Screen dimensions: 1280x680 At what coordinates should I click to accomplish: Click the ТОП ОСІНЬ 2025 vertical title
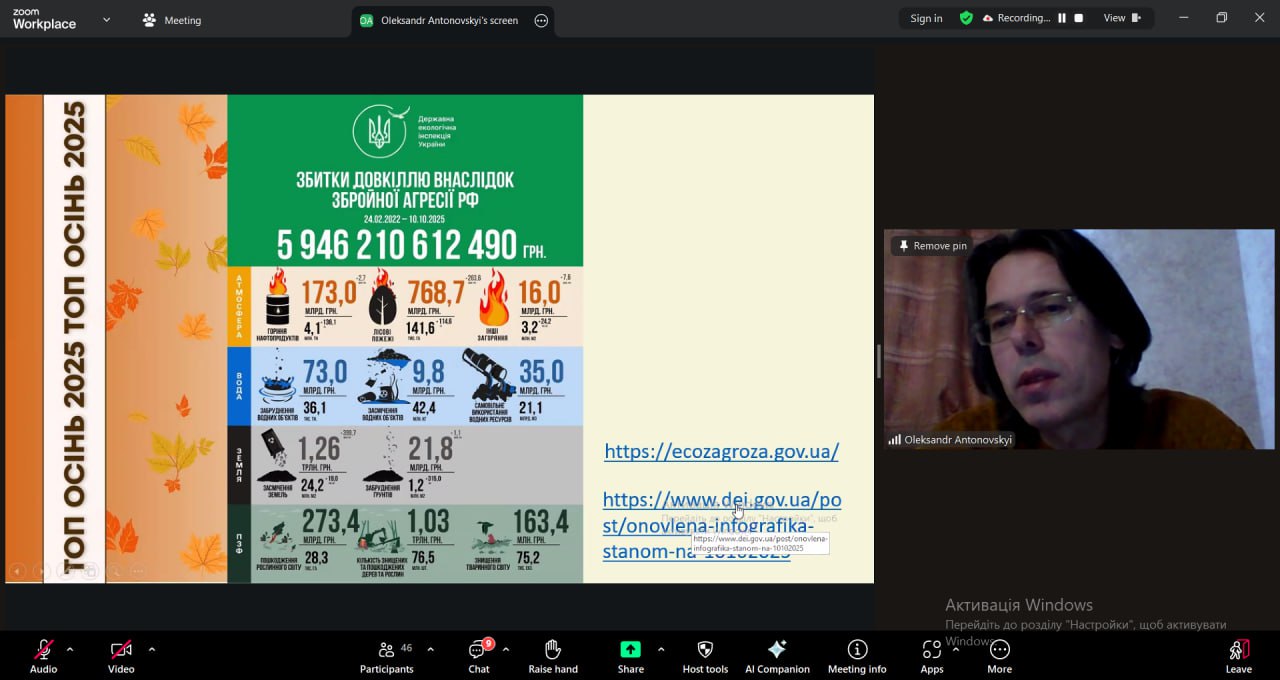tap(75, 339)
